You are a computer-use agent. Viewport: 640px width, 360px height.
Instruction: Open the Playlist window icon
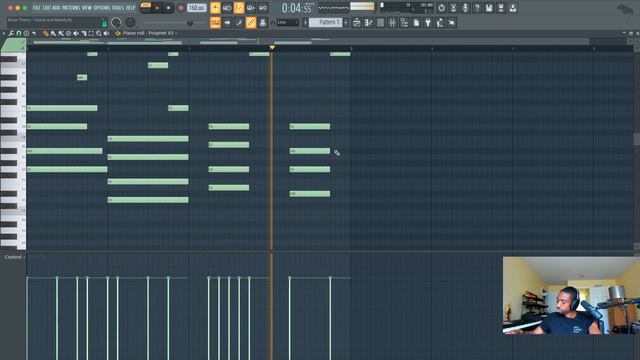[x=356, y=22]
